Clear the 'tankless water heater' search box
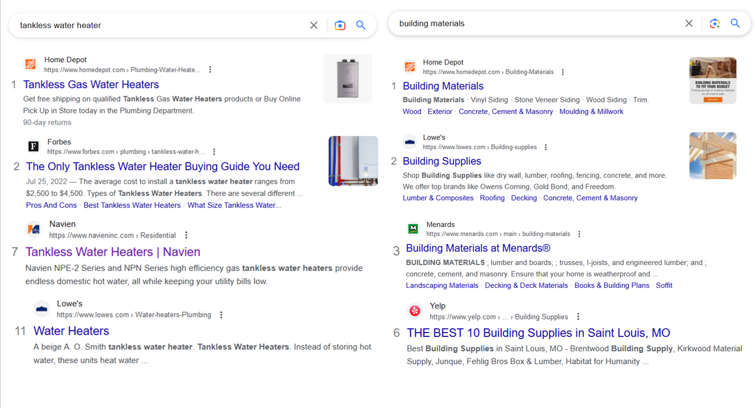 point(313,25)
